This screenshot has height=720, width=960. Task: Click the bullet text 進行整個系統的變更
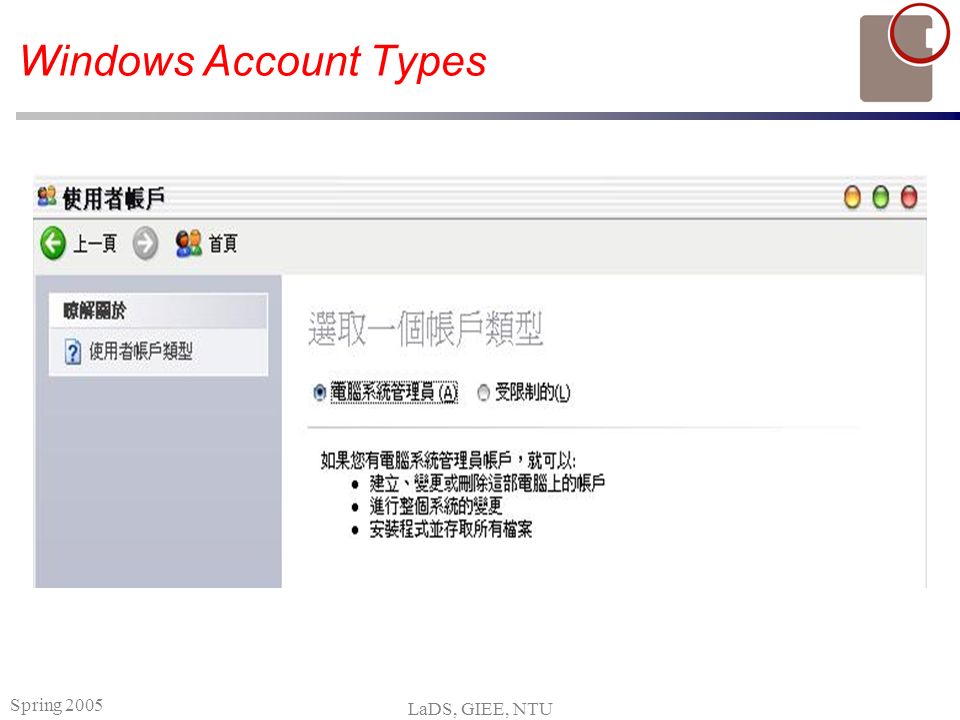pos(436,506)
